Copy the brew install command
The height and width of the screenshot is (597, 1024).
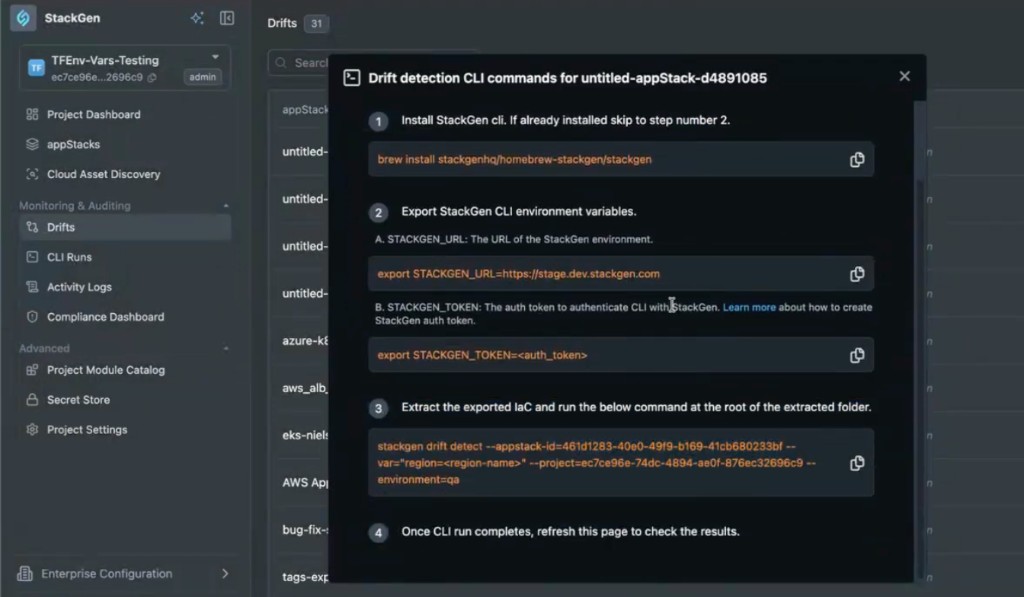point(857,160)
